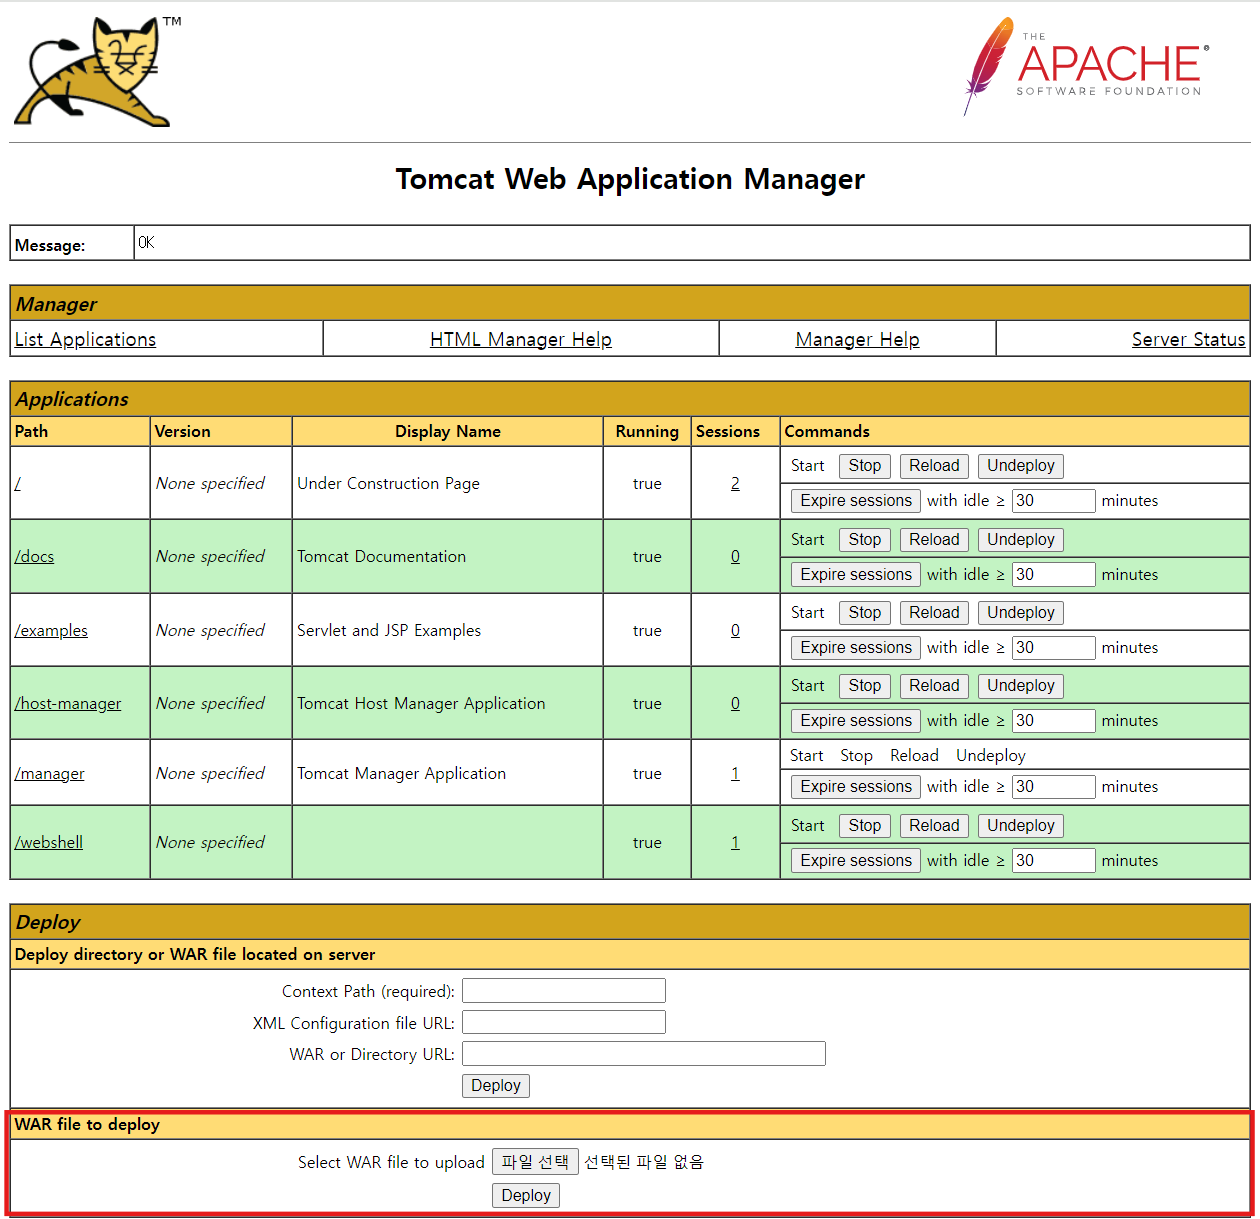Open the Manager Help link
This screenshot has width=1260, height=1219.
(857, 339)
